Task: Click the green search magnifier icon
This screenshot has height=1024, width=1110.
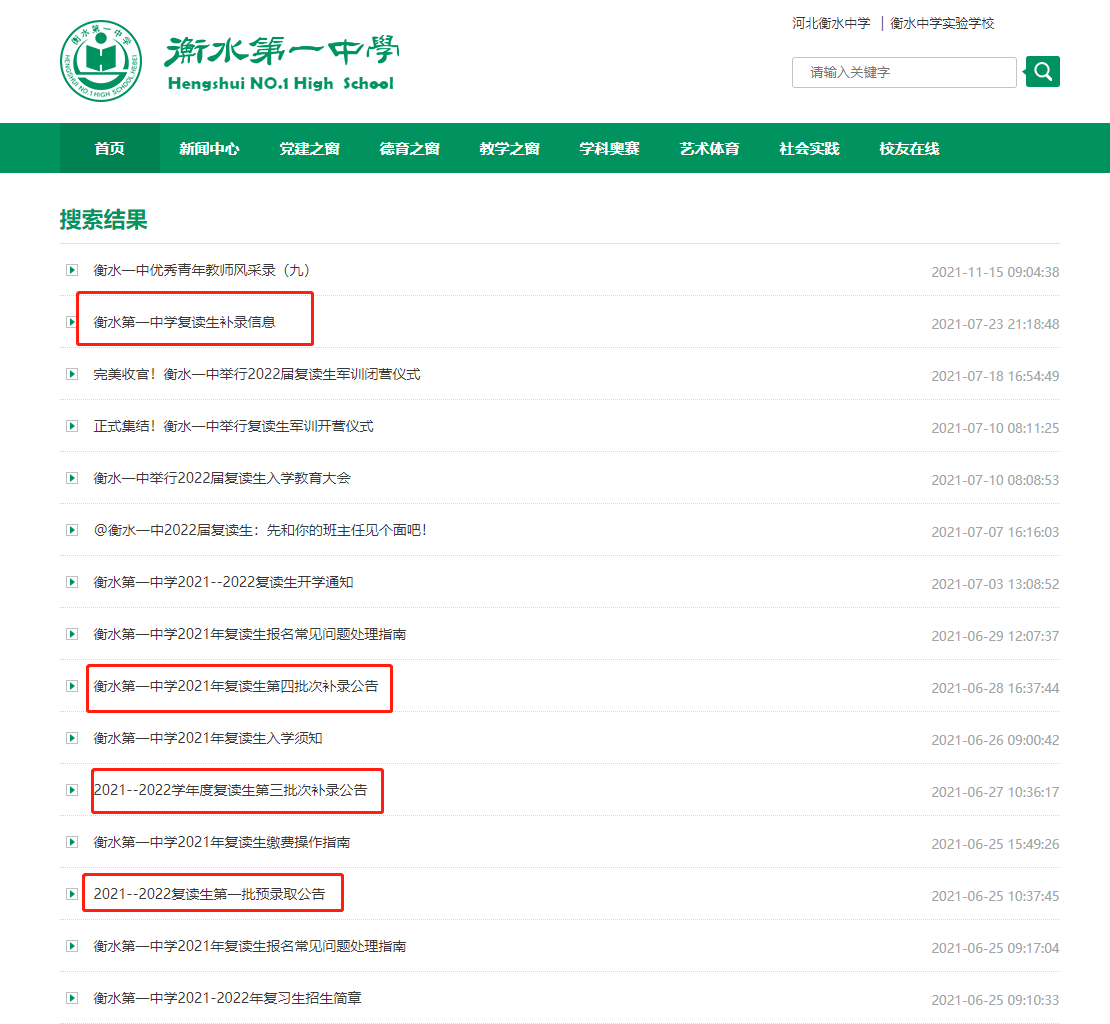Action: pos(1041,71)
